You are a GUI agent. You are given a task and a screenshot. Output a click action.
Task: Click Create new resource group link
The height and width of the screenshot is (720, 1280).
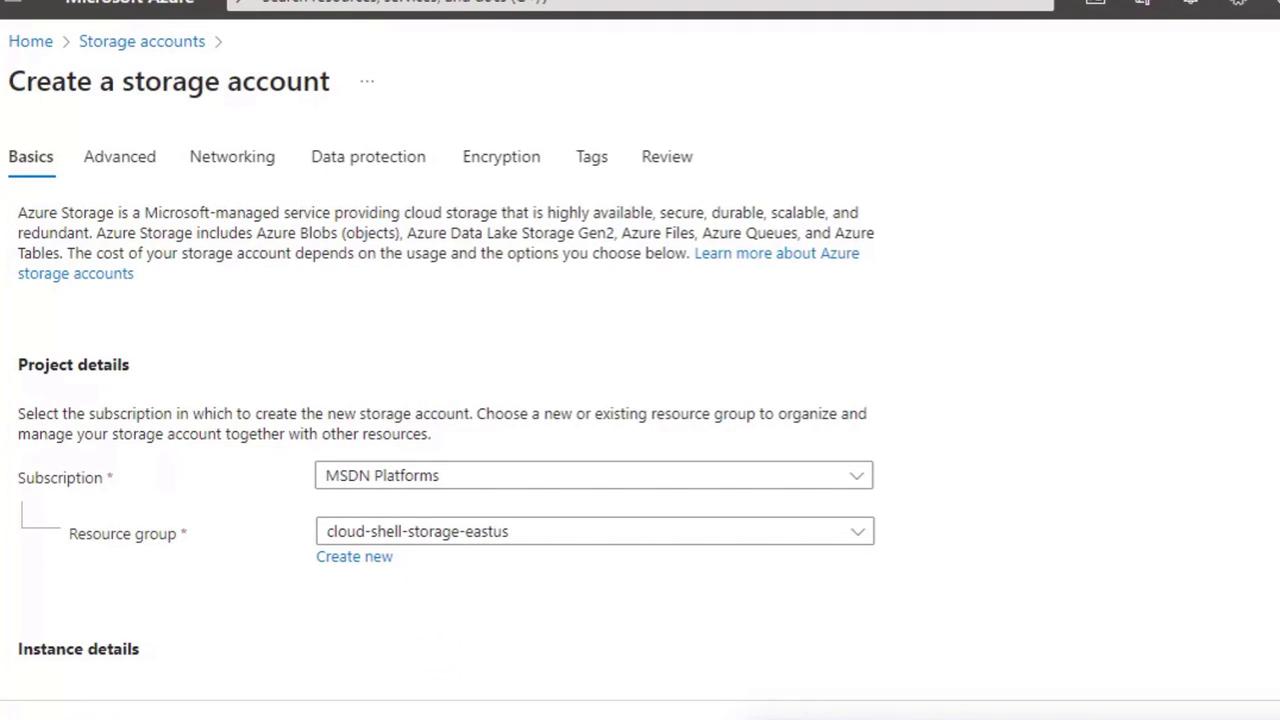(x=354, y=557)
